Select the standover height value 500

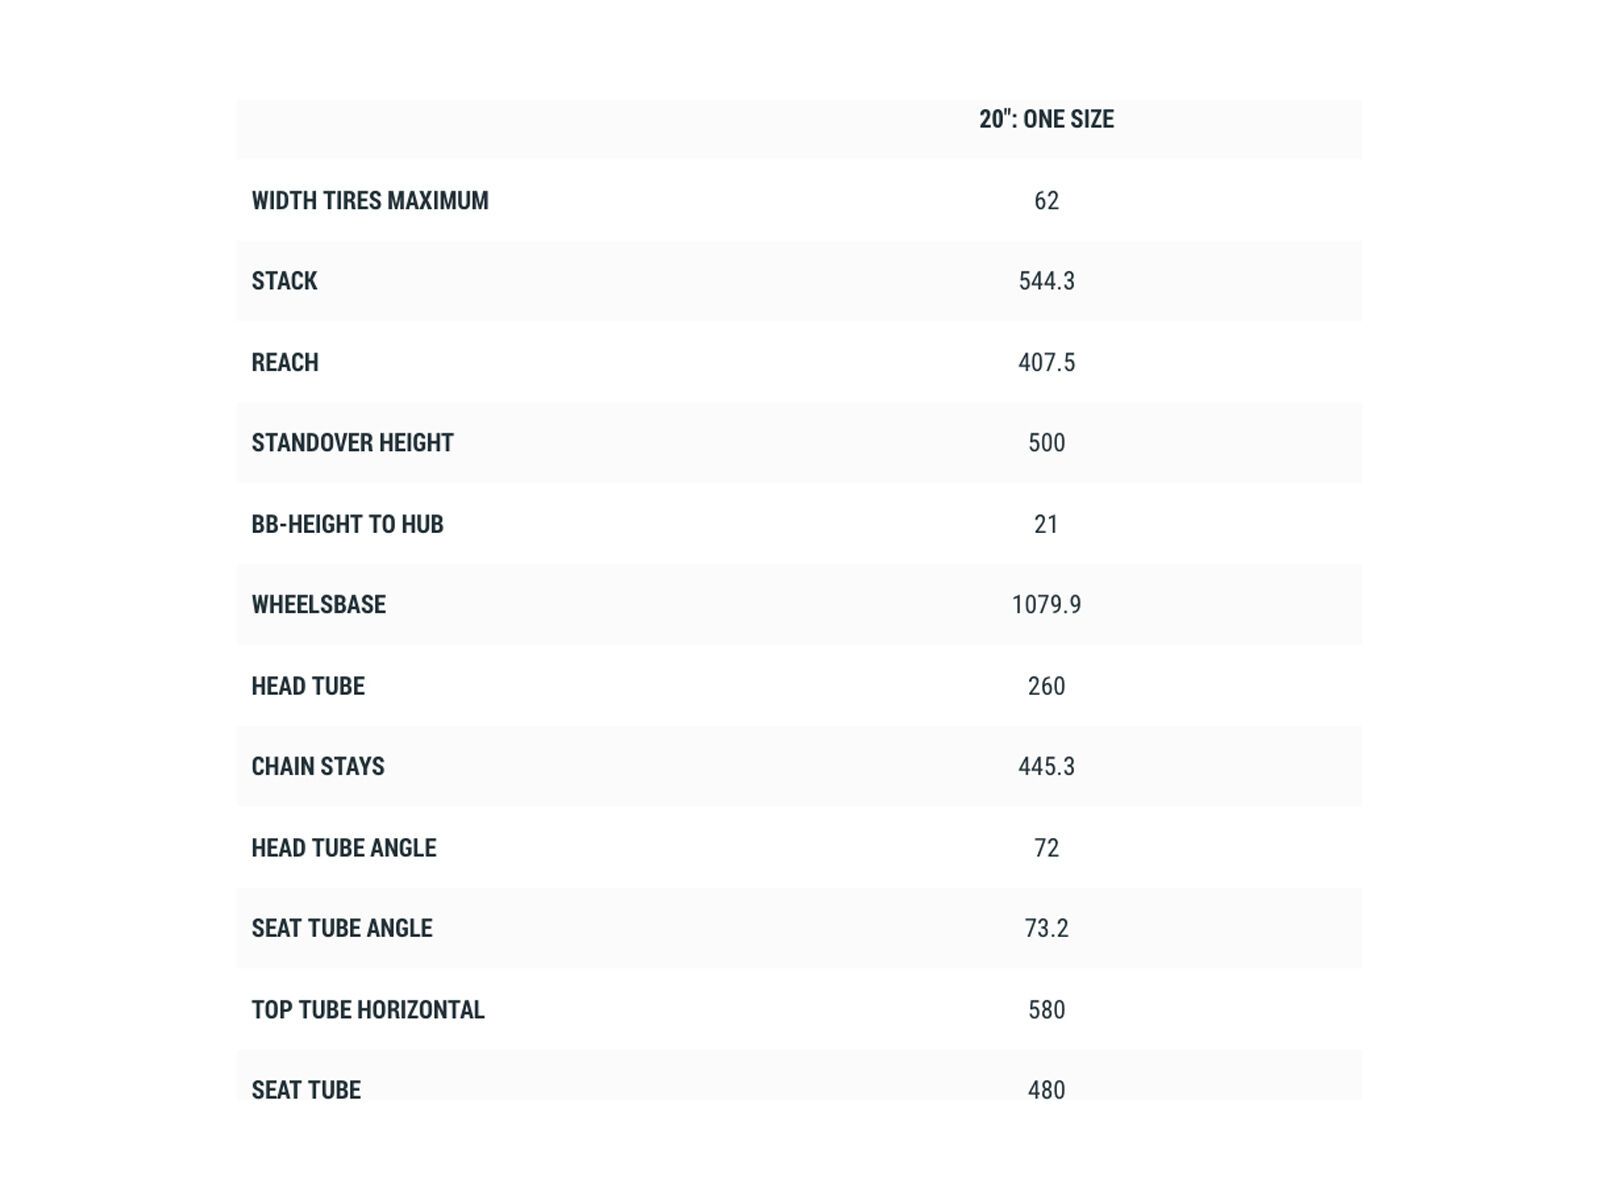[1046, 443]
